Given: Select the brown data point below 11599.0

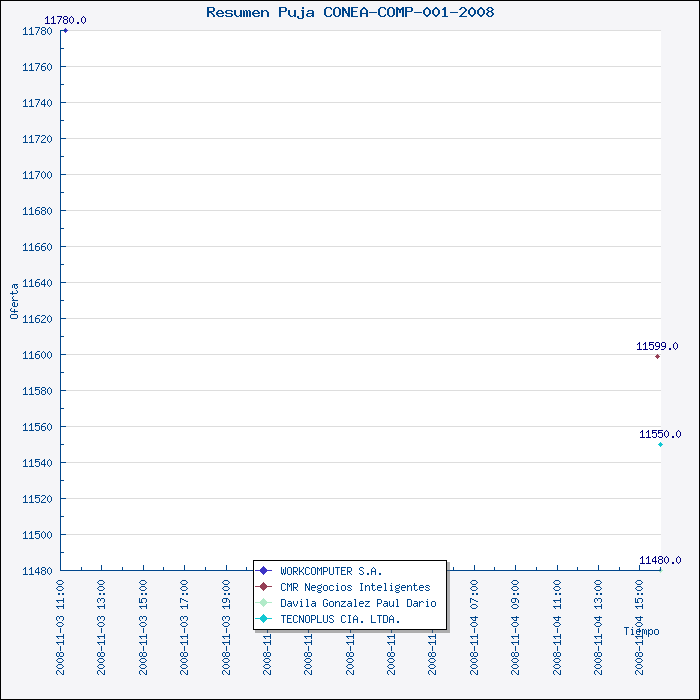Looking at the screenshot, I should [x=657, y=356].
